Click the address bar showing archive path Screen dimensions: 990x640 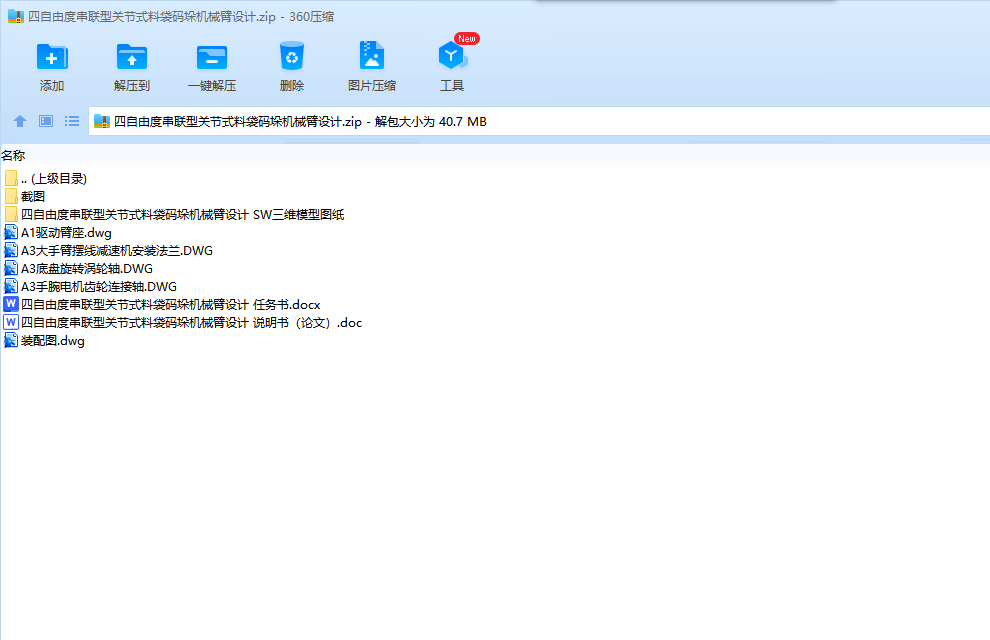(539, 121)
